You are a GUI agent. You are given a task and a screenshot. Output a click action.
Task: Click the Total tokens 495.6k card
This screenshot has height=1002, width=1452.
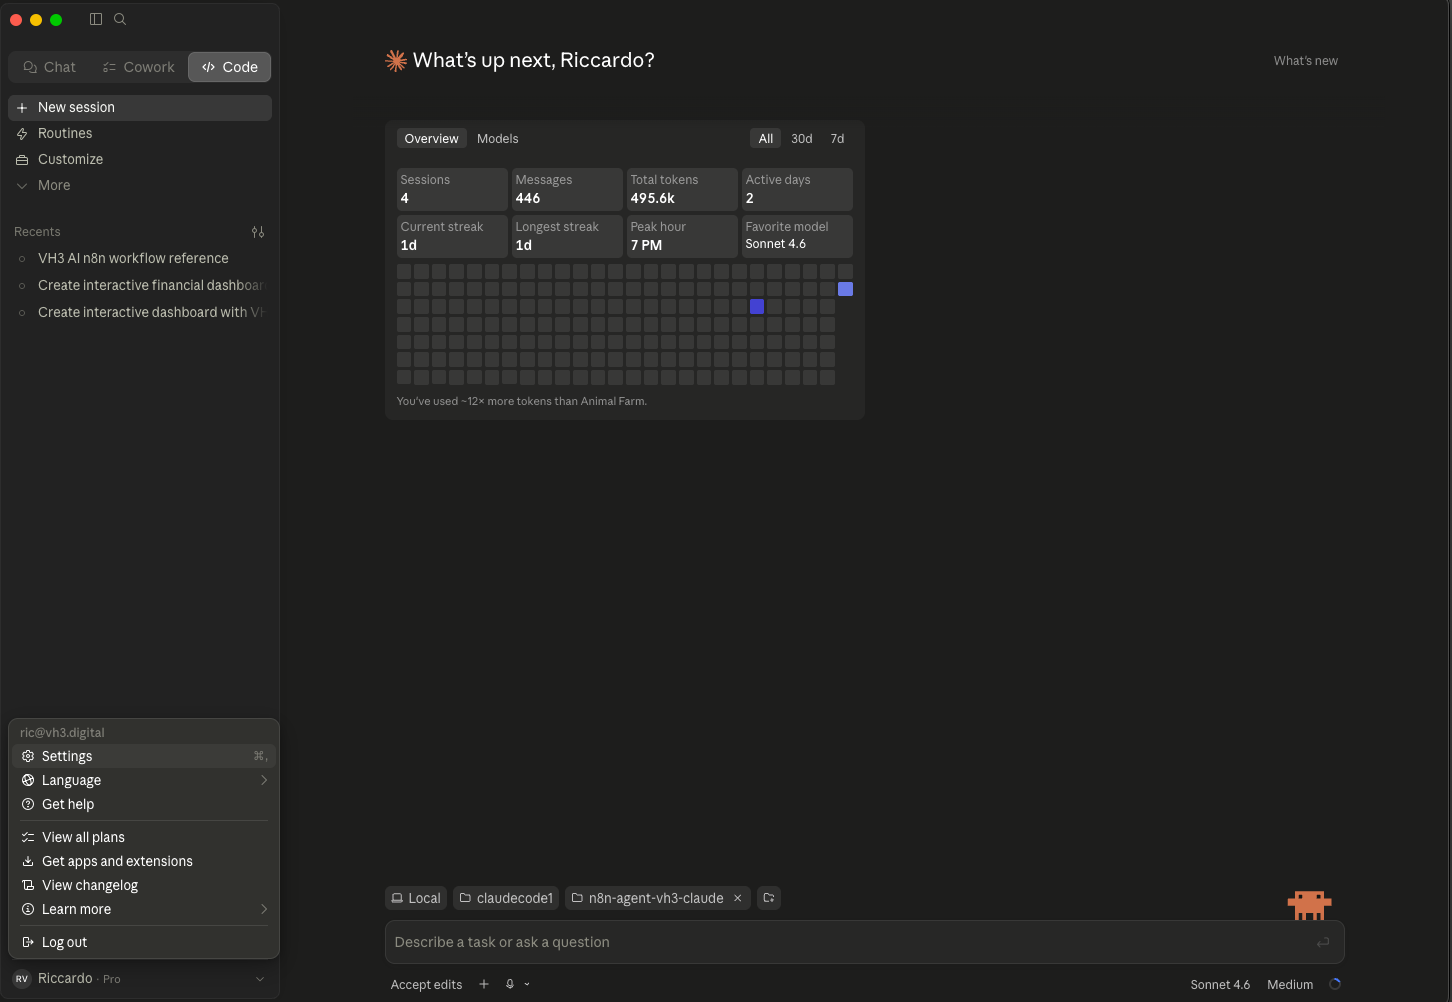[682, 189]
